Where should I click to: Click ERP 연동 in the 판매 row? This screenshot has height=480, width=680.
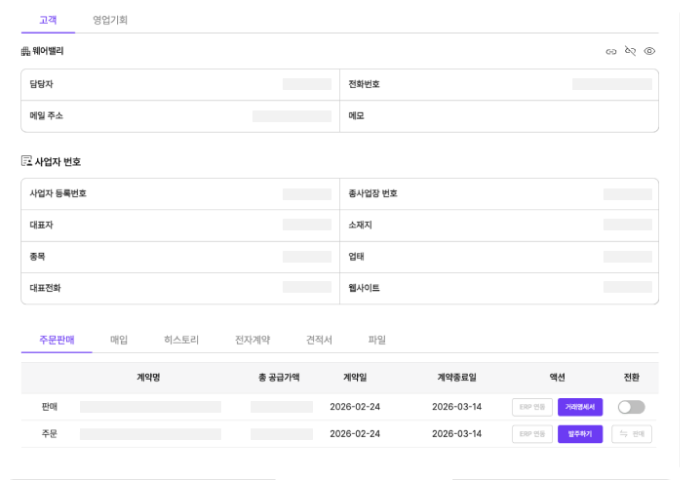point(532,407)
